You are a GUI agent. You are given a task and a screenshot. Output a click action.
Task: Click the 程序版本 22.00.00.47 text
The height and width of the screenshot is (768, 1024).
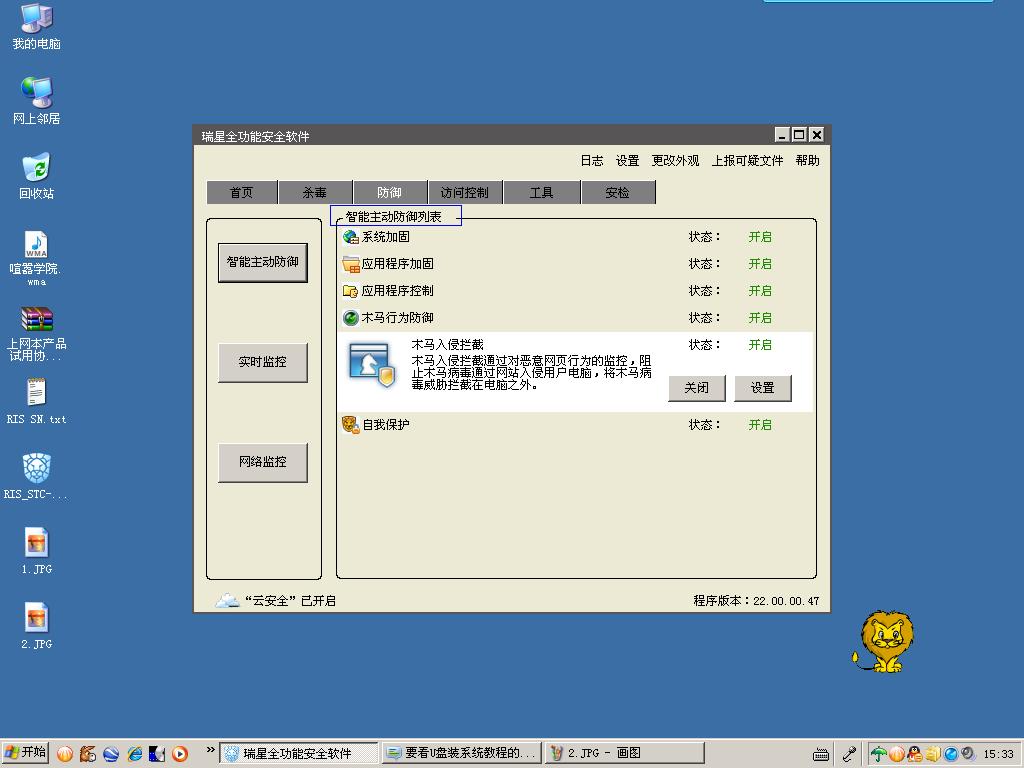[x=756, y=601]
